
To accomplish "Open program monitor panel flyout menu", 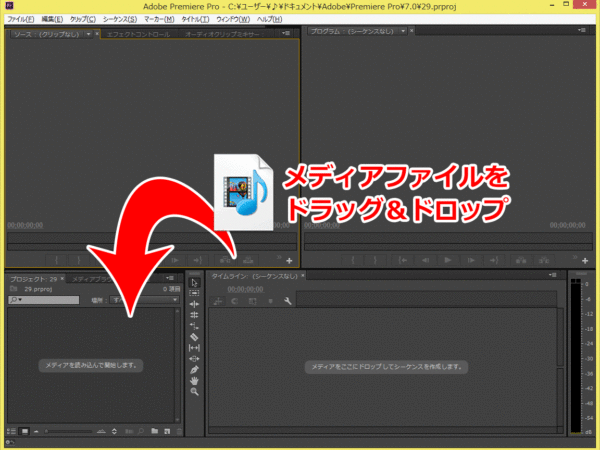I will (582, 30).
